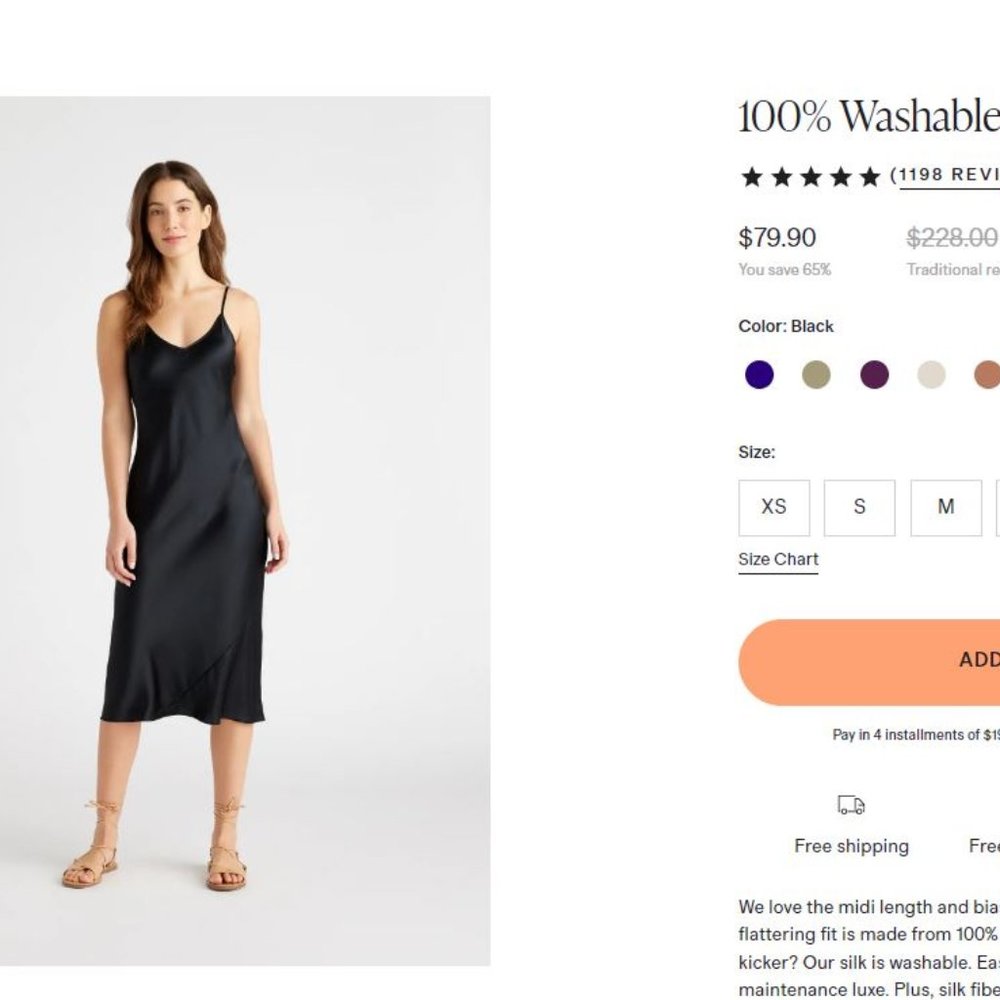Open the Size Chart
This screenshot has height=1000, width=1000.
click(777, 559)
